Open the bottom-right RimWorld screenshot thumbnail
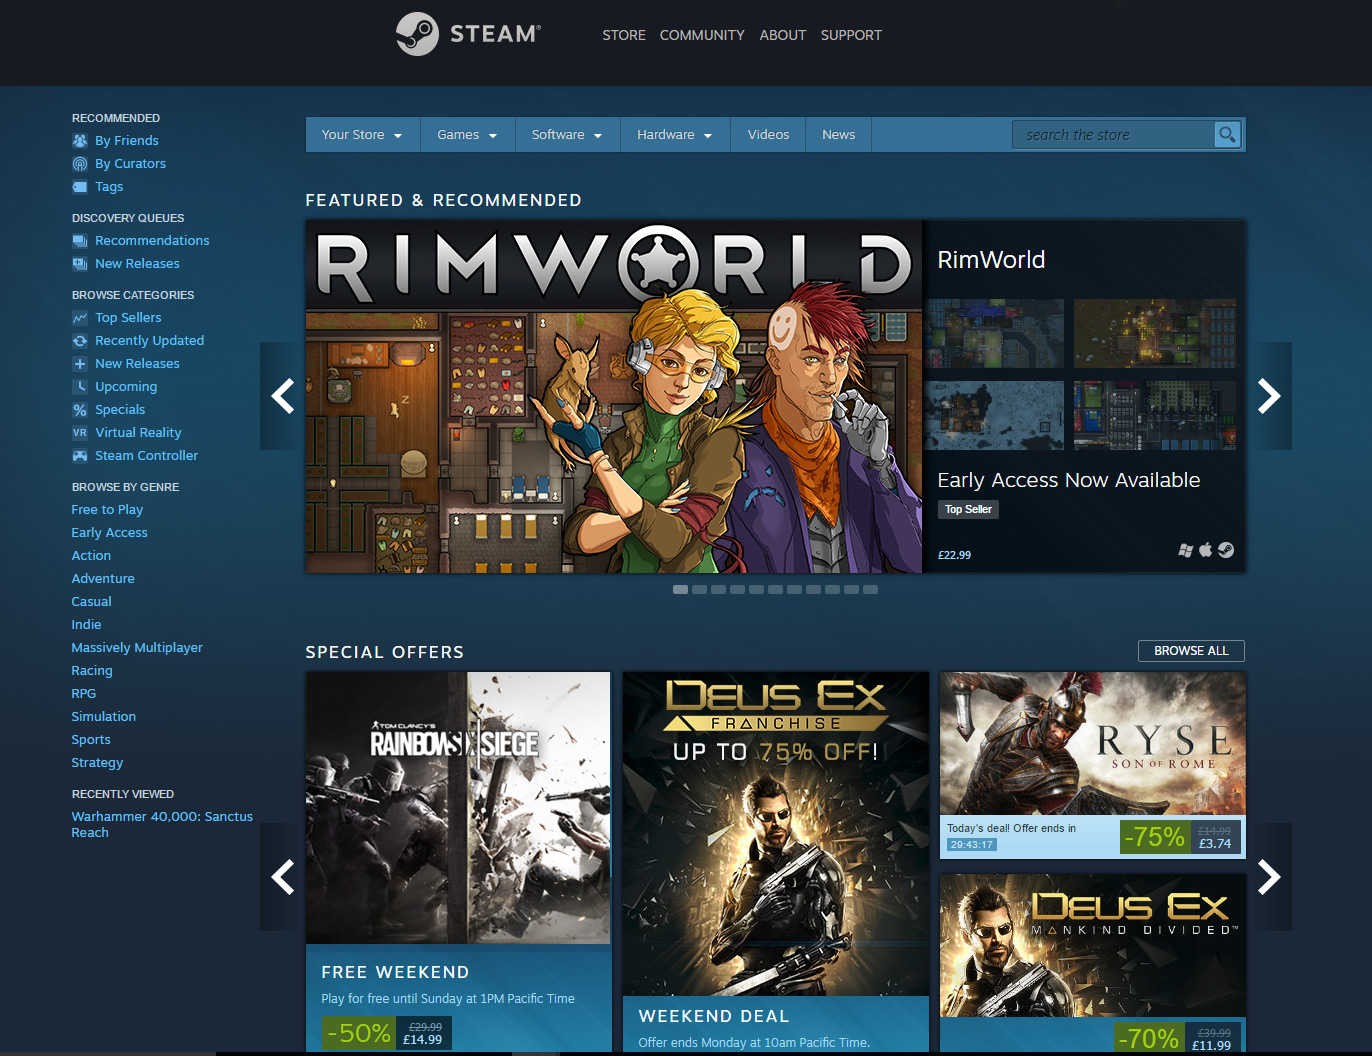Image resolution: width=1372 pixels, height=1056 pixels. point(1155,415)
